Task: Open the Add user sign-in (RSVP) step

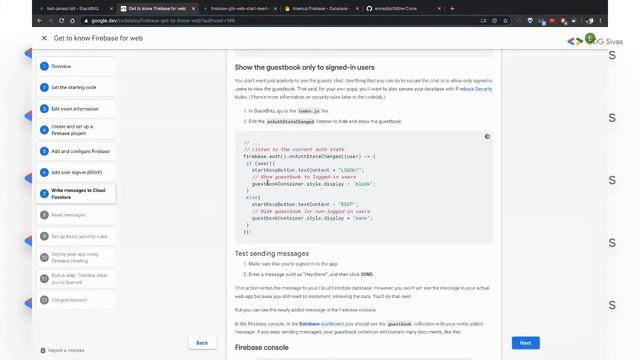Action: [x=76, y=172]
